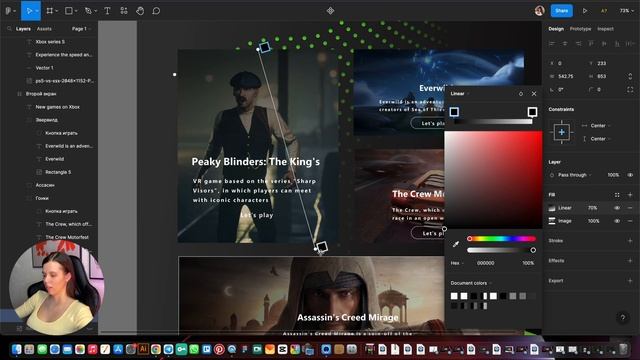The width and height of the screenshot is (640, 360).
Task: Click the Hex value field 000000
Action: (x=486, y=263)
